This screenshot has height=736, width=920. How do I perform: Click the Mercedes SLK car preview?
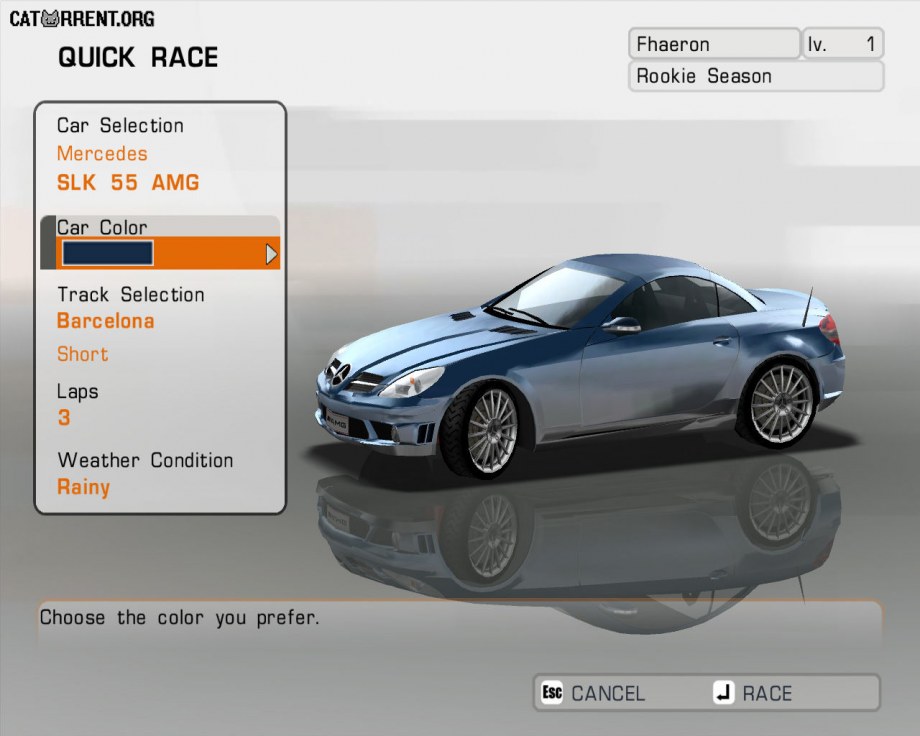point(580,365)
